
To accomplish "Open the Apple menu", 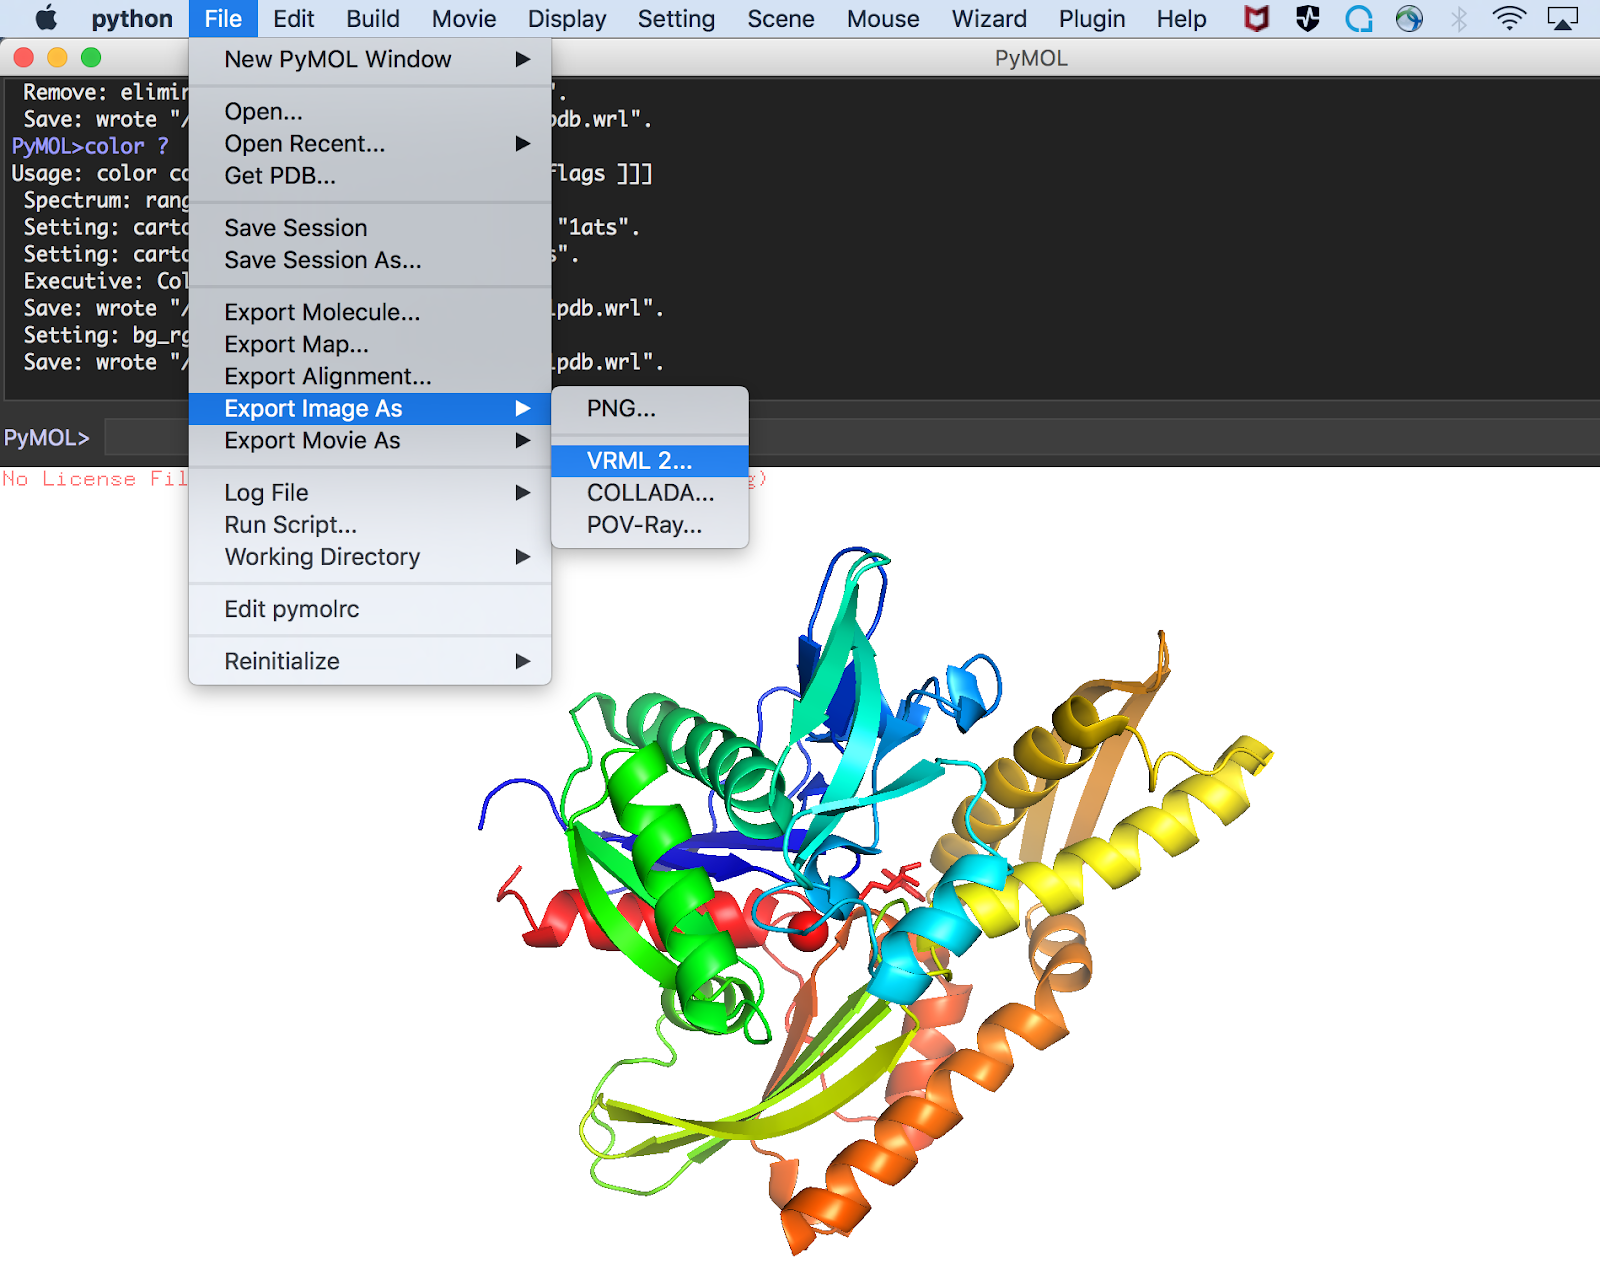I will click(x=46, y=19).
